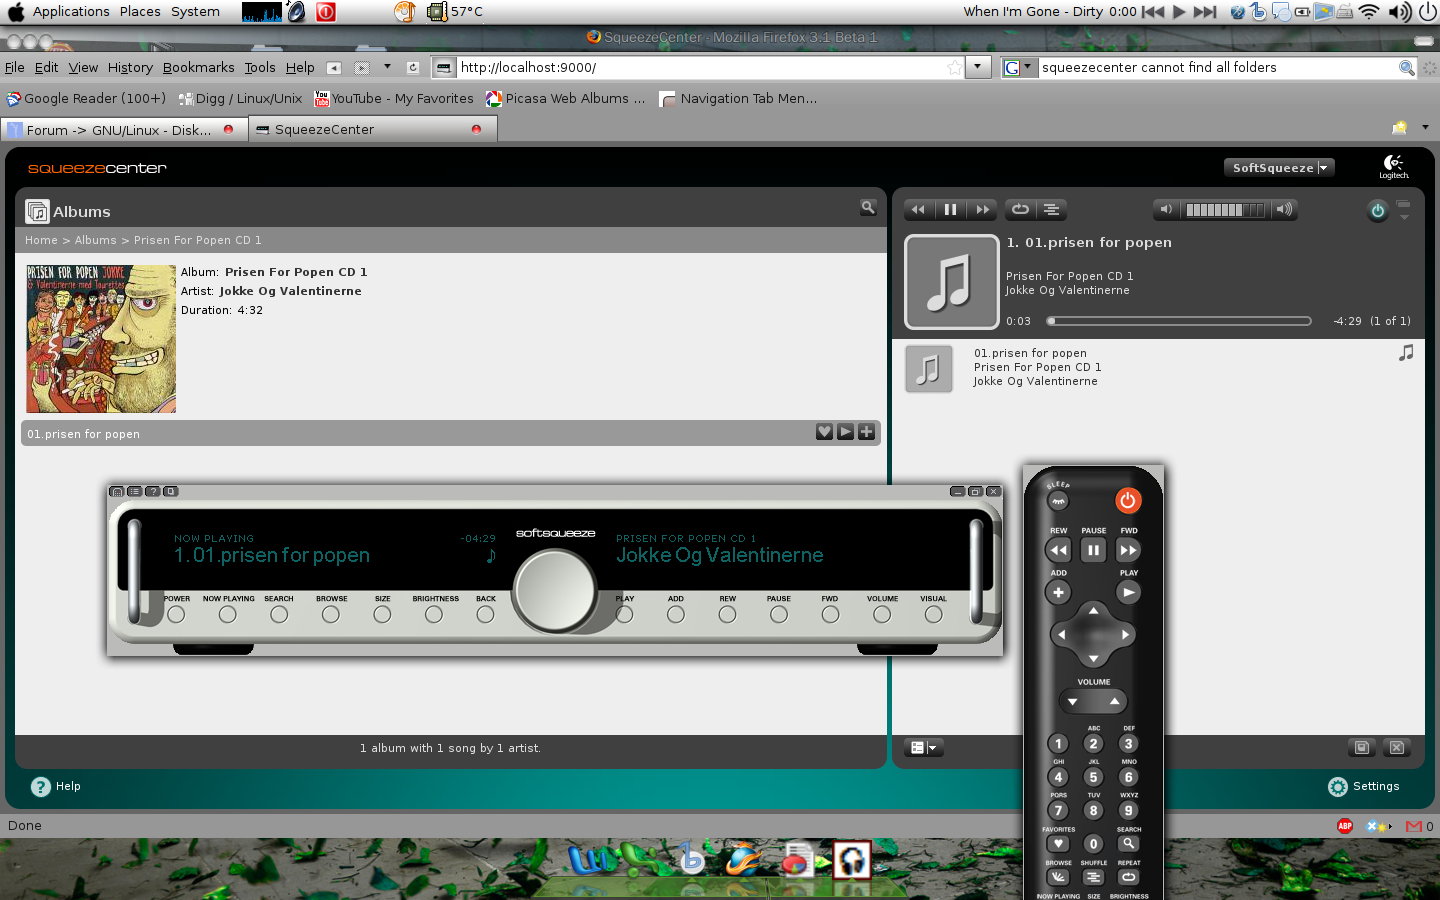Click the Repeat button on the remote
1440x900 pixels.
tap(1129, 877)
